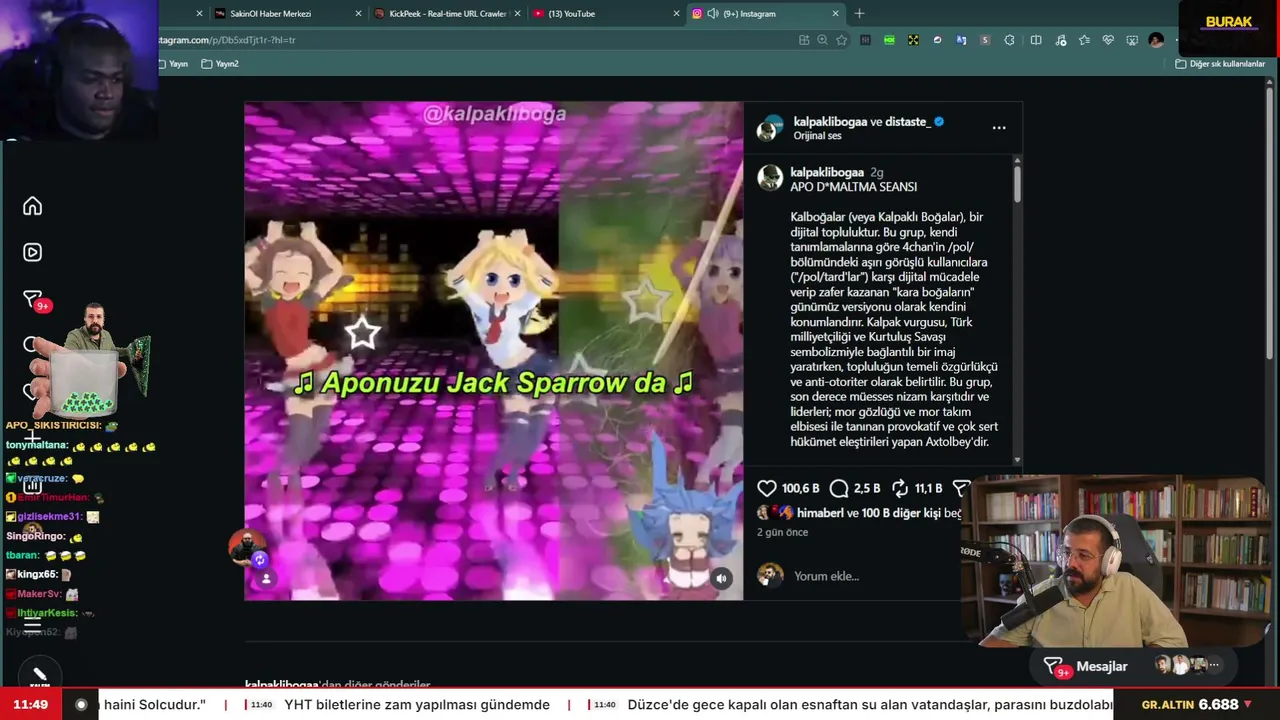Open the browser split screen view
The image size is (1280, 720).
pyautogui.click(x=1036, y=40)
